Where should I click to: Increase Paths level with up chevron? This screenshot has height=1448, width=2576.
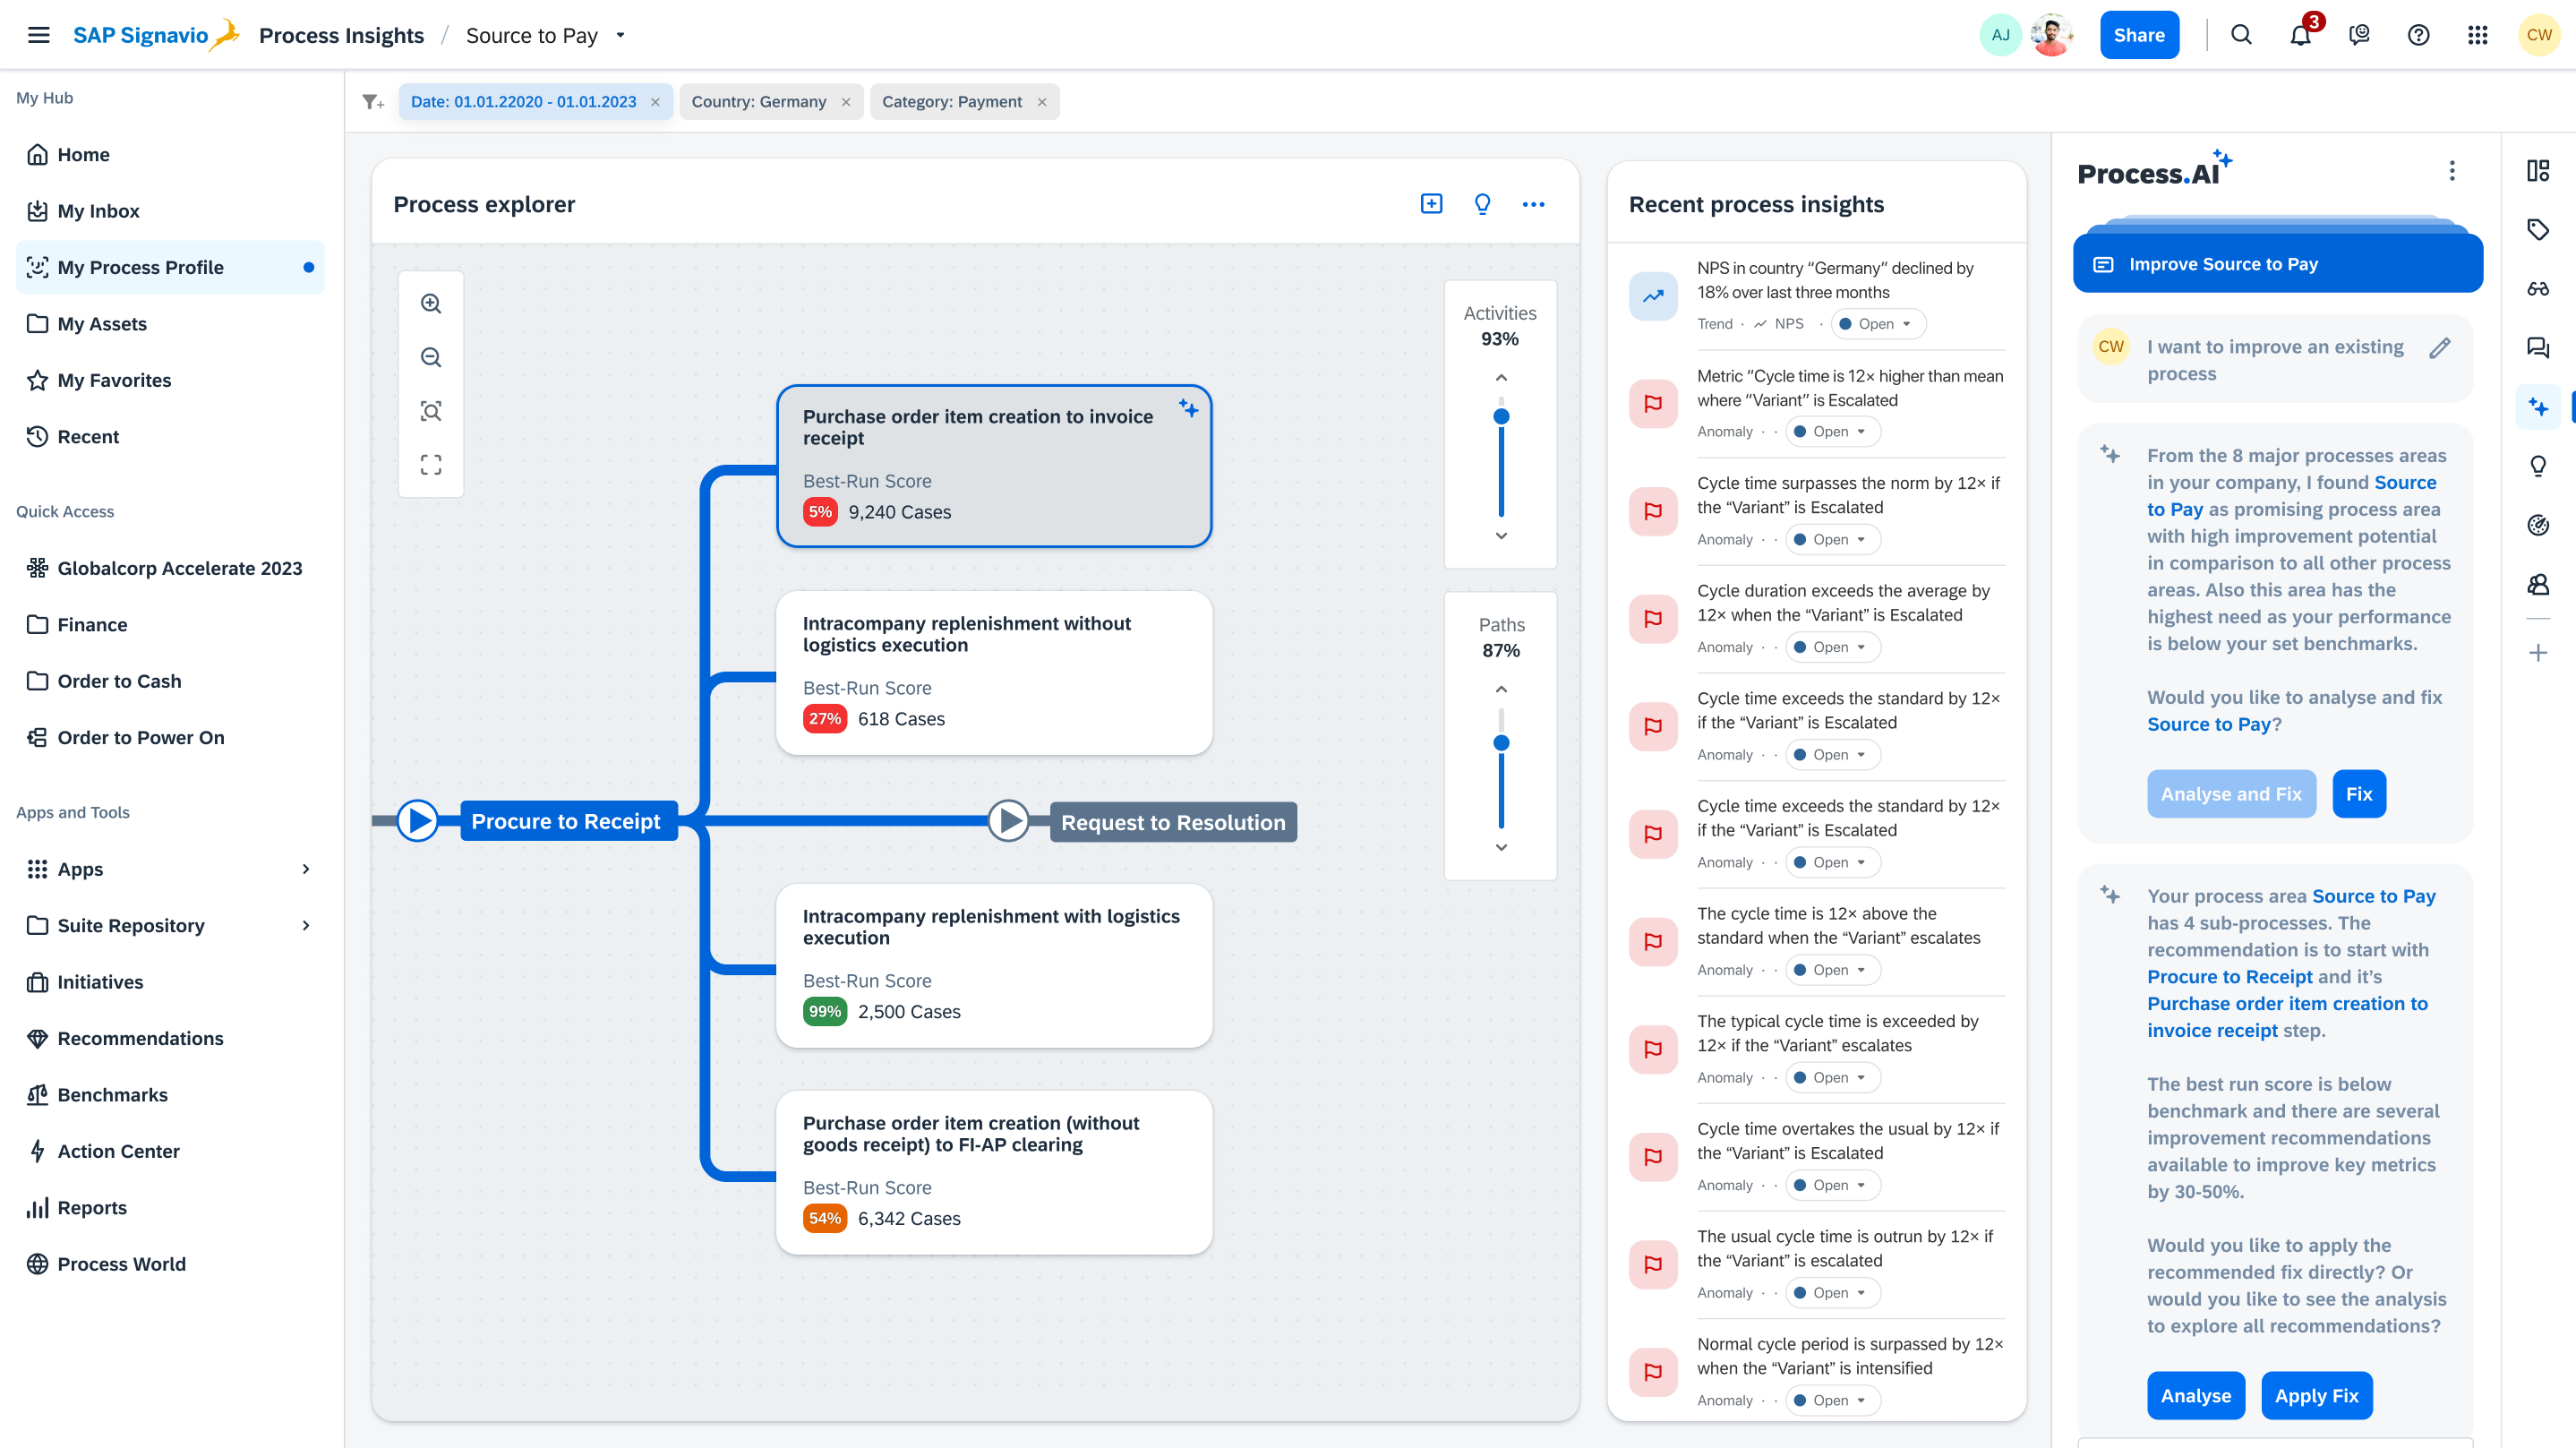1500,690
